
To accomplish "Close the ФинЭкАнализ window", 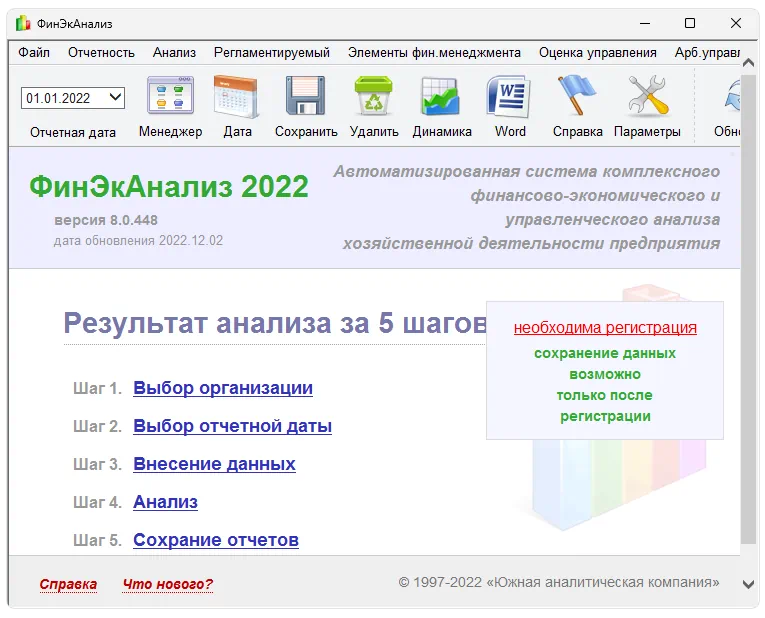I will point(736,23).
